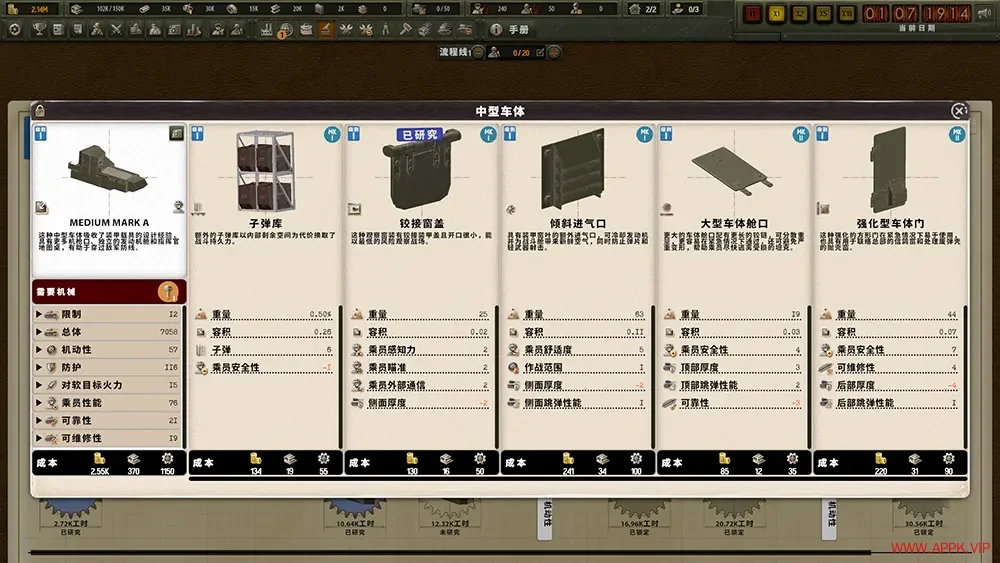1000x563 pixels.
Task: Click the settings gear in top-left toolbar
Action: (14, 30)
